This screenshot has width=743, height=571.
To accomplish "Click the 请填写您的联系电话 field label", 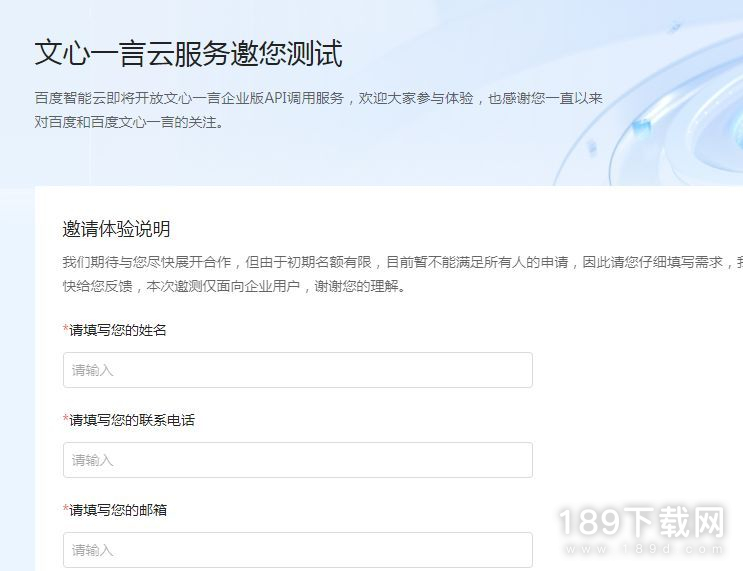I will (132, 420).
